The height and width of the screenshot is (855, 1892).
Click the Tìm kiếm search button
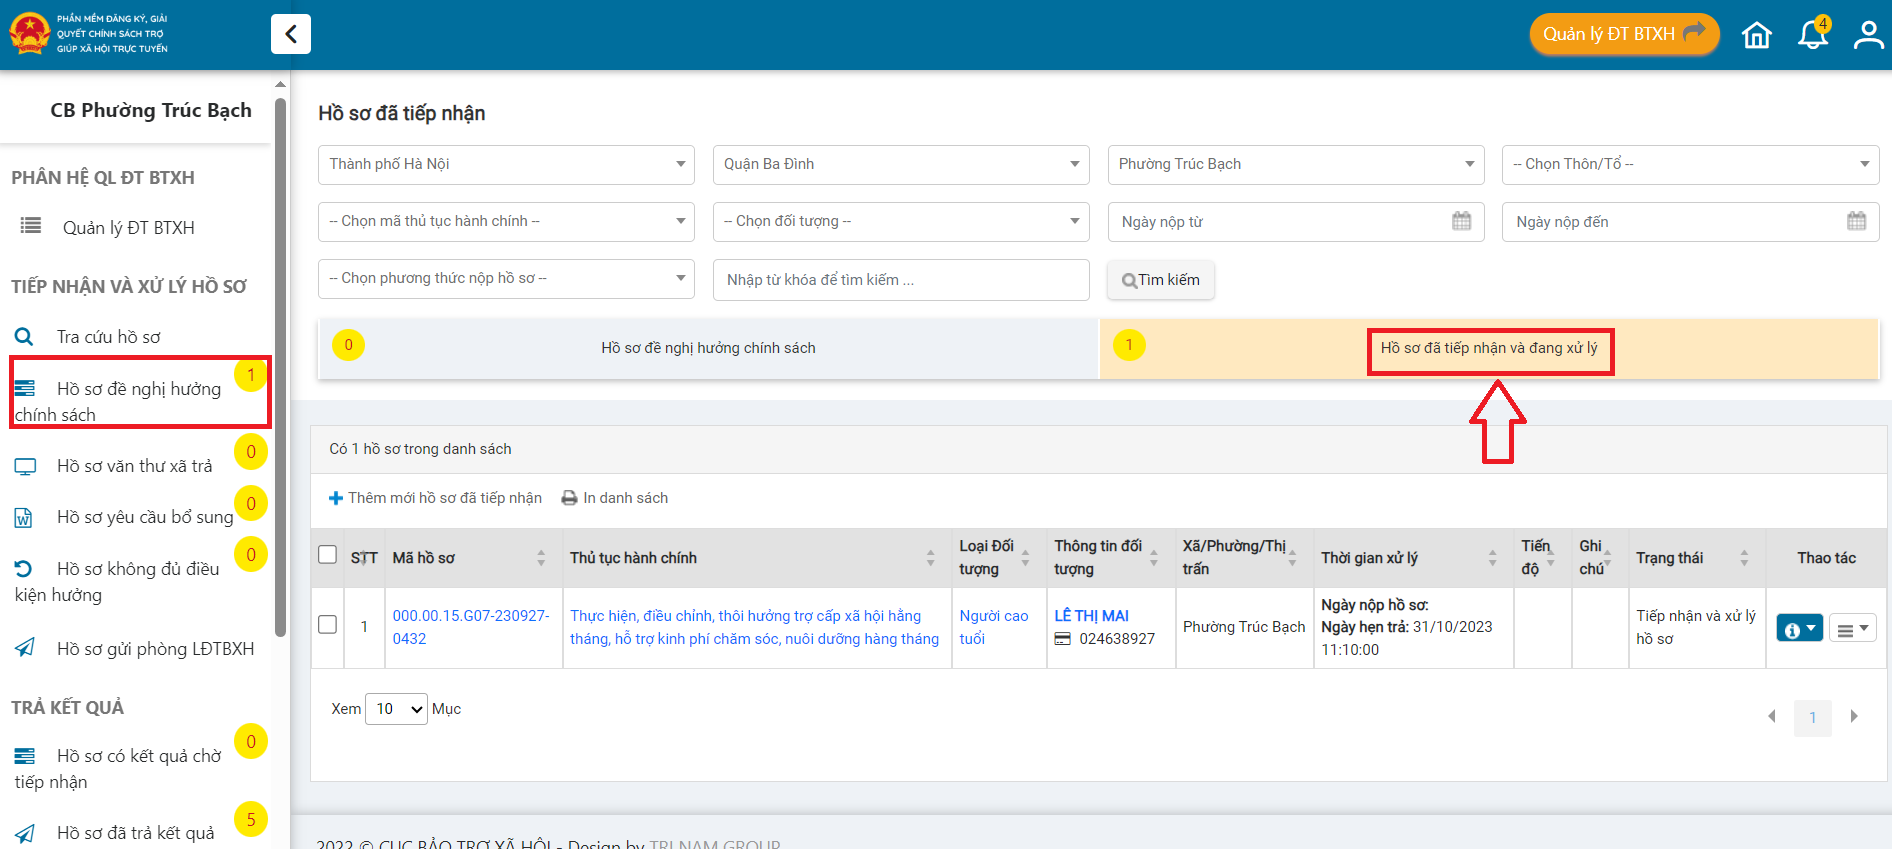(1160, 280)
